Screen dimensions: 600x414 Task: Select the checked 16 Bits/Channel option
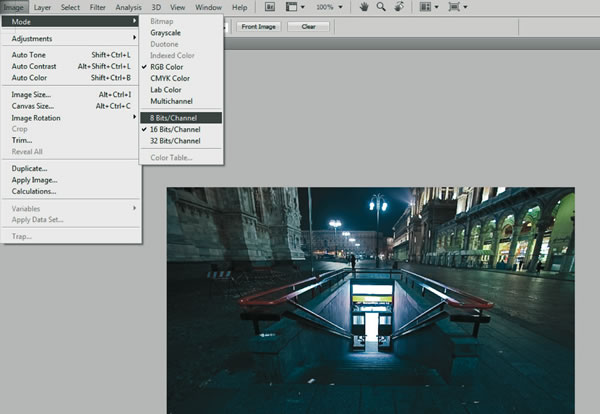[x=181, y=129]
